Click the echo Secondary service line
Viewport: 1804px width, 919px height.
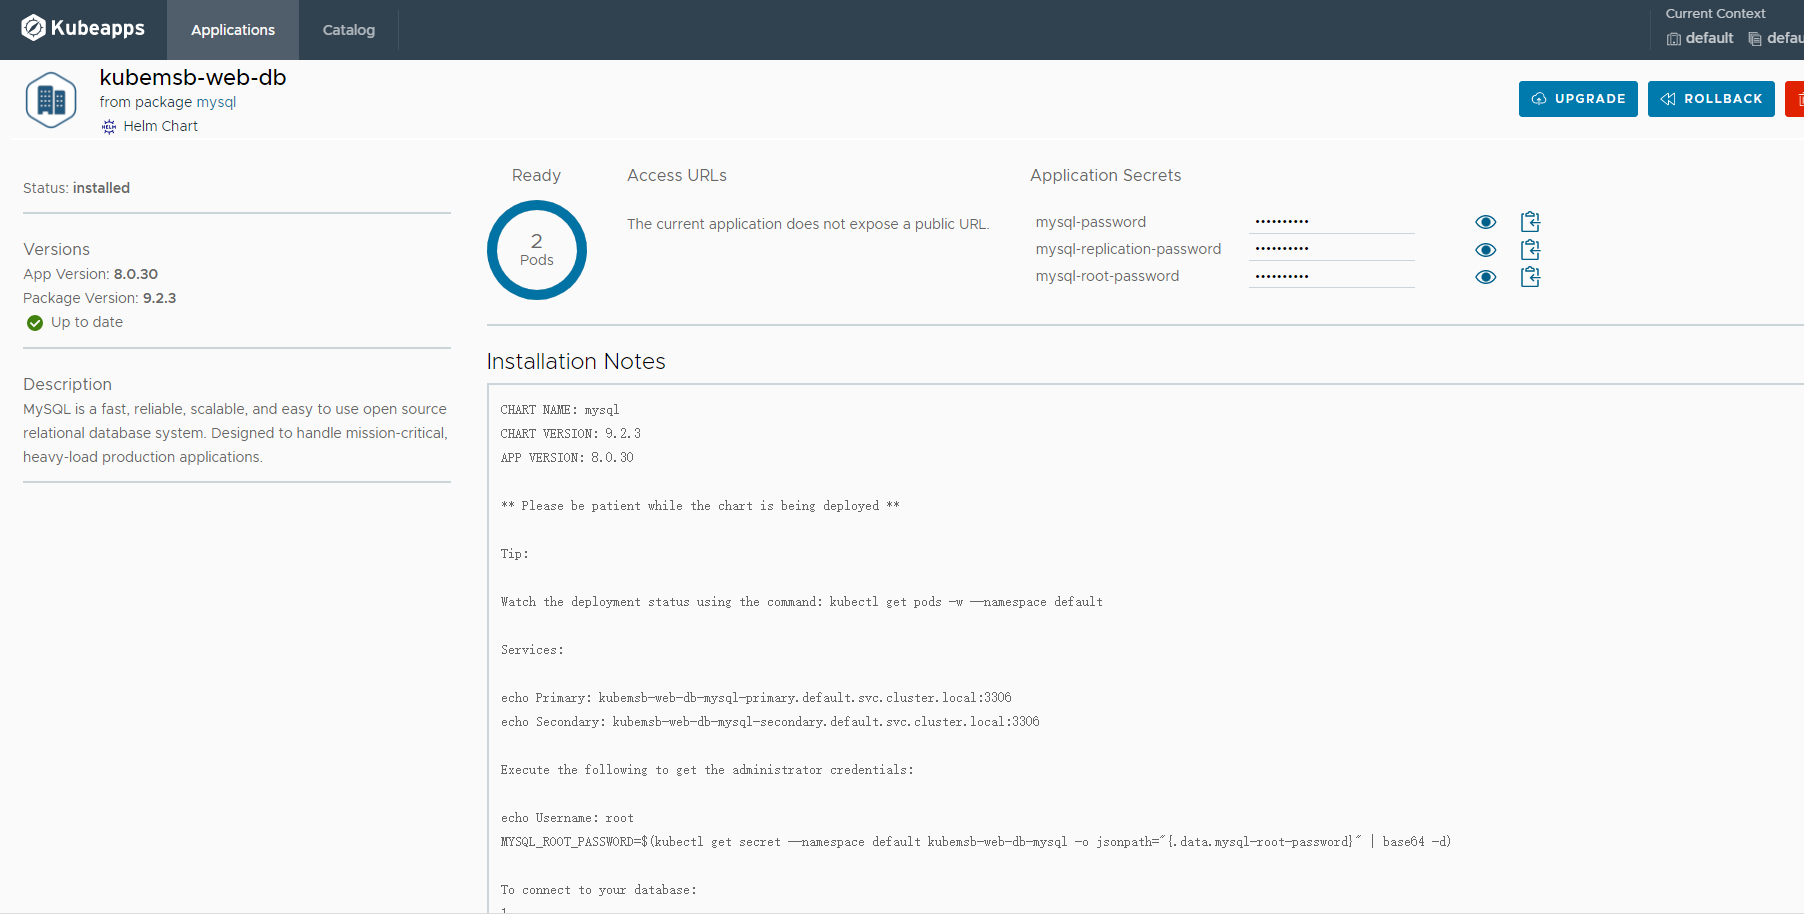tap(770, 722)
